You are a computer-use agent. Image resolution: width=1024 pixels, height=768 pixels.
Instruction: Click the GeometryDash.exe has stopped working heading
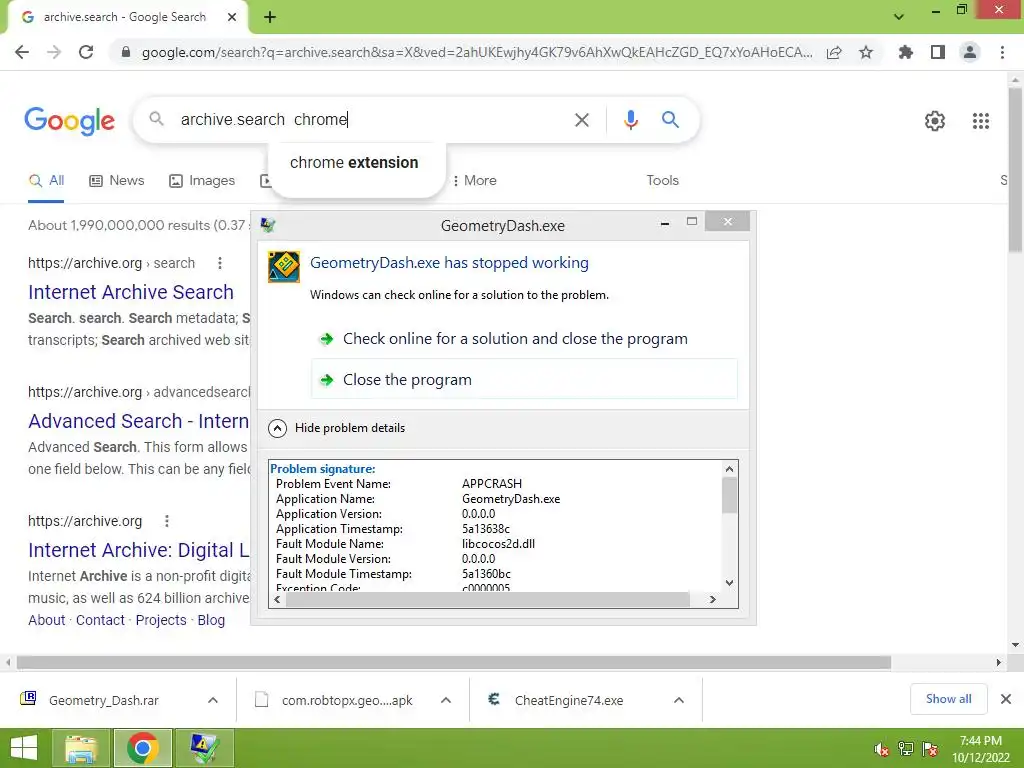coord(449,263)
